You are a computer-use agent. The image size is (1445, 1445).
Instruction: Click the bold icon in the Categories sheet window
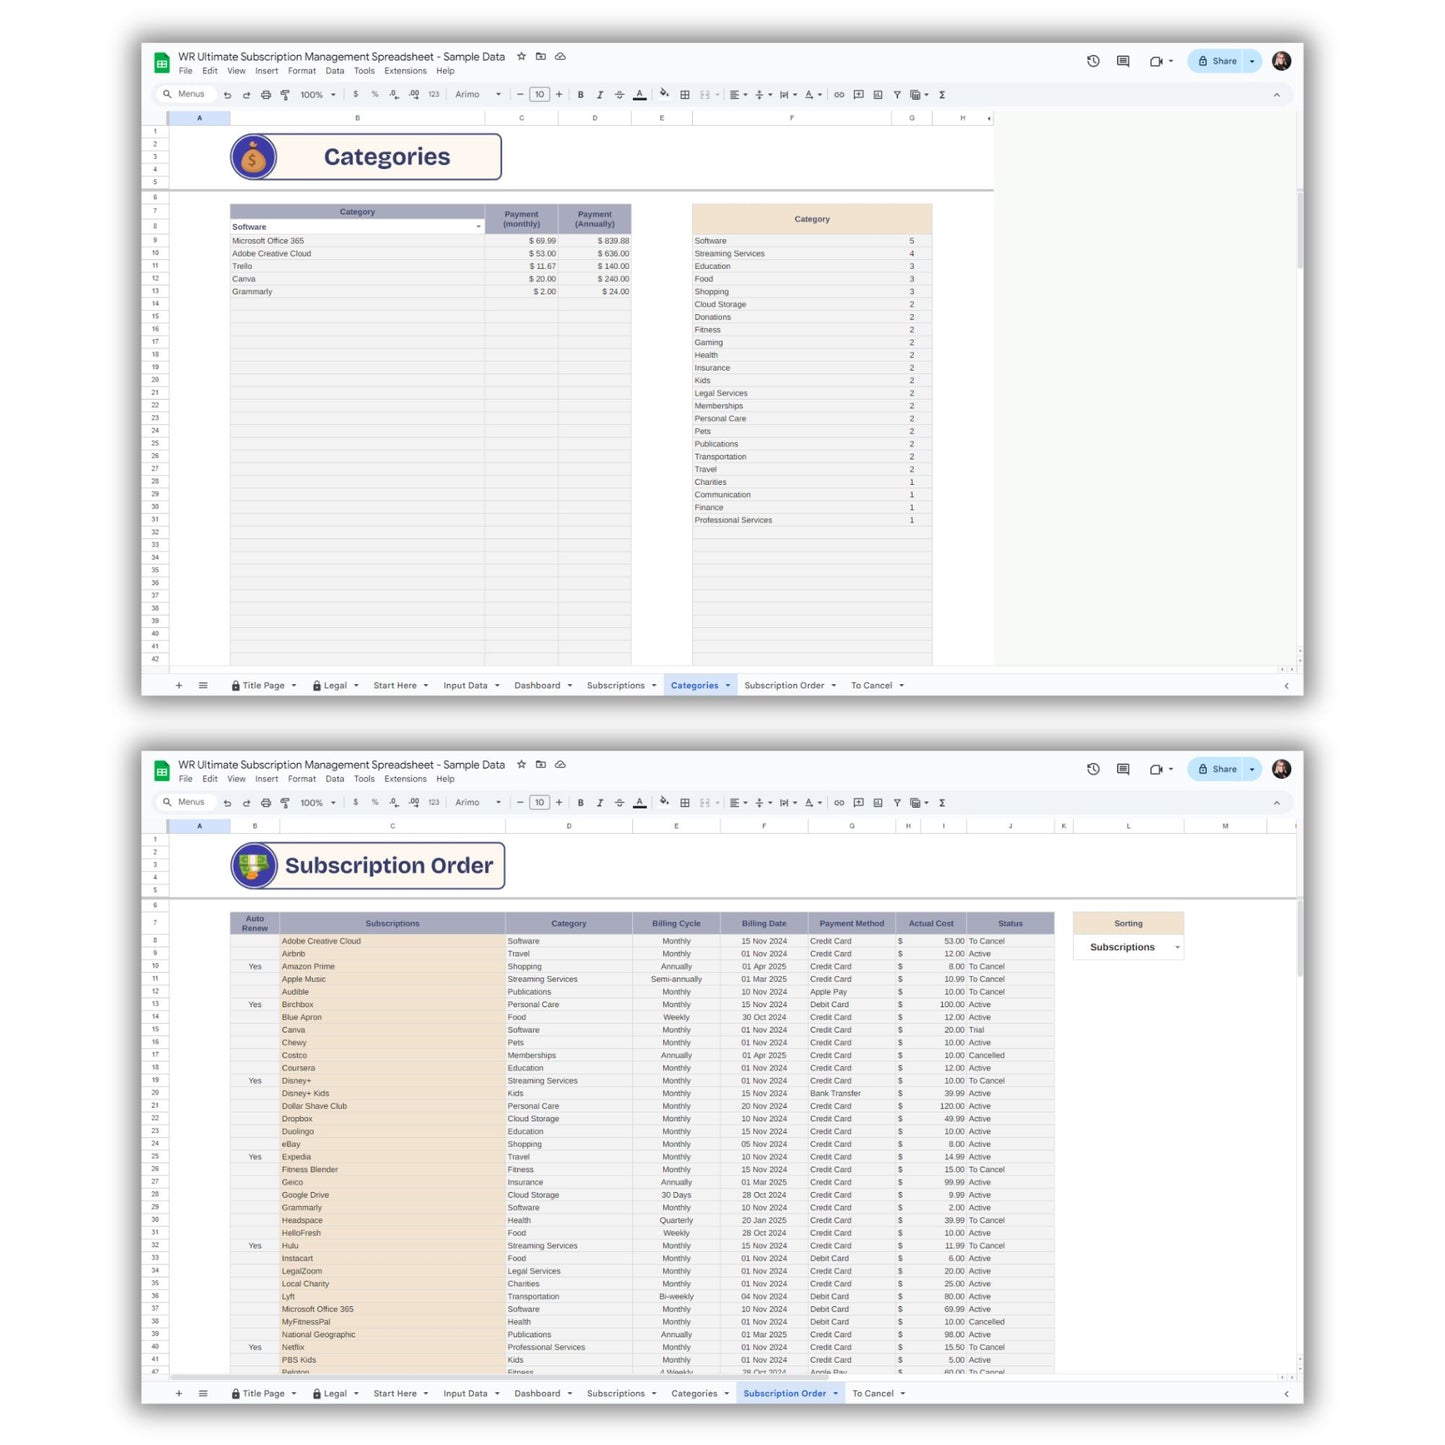click(x=581, y=95)
